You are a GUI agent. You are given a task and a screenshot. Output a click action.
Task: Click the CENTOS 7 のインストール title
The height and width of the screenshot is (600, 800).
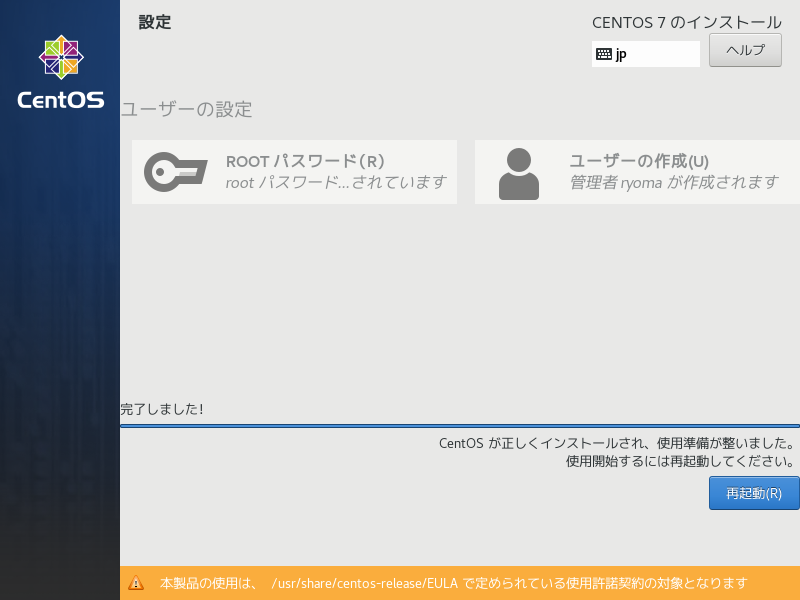tap(687, 22)
